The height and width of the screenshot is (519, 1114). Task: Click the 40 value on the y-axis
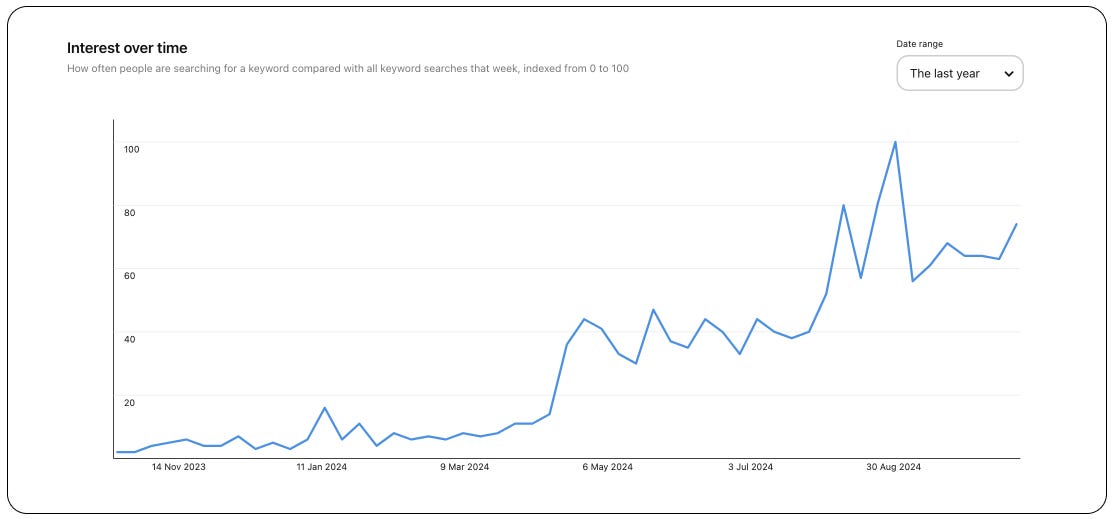coord(130,339)
